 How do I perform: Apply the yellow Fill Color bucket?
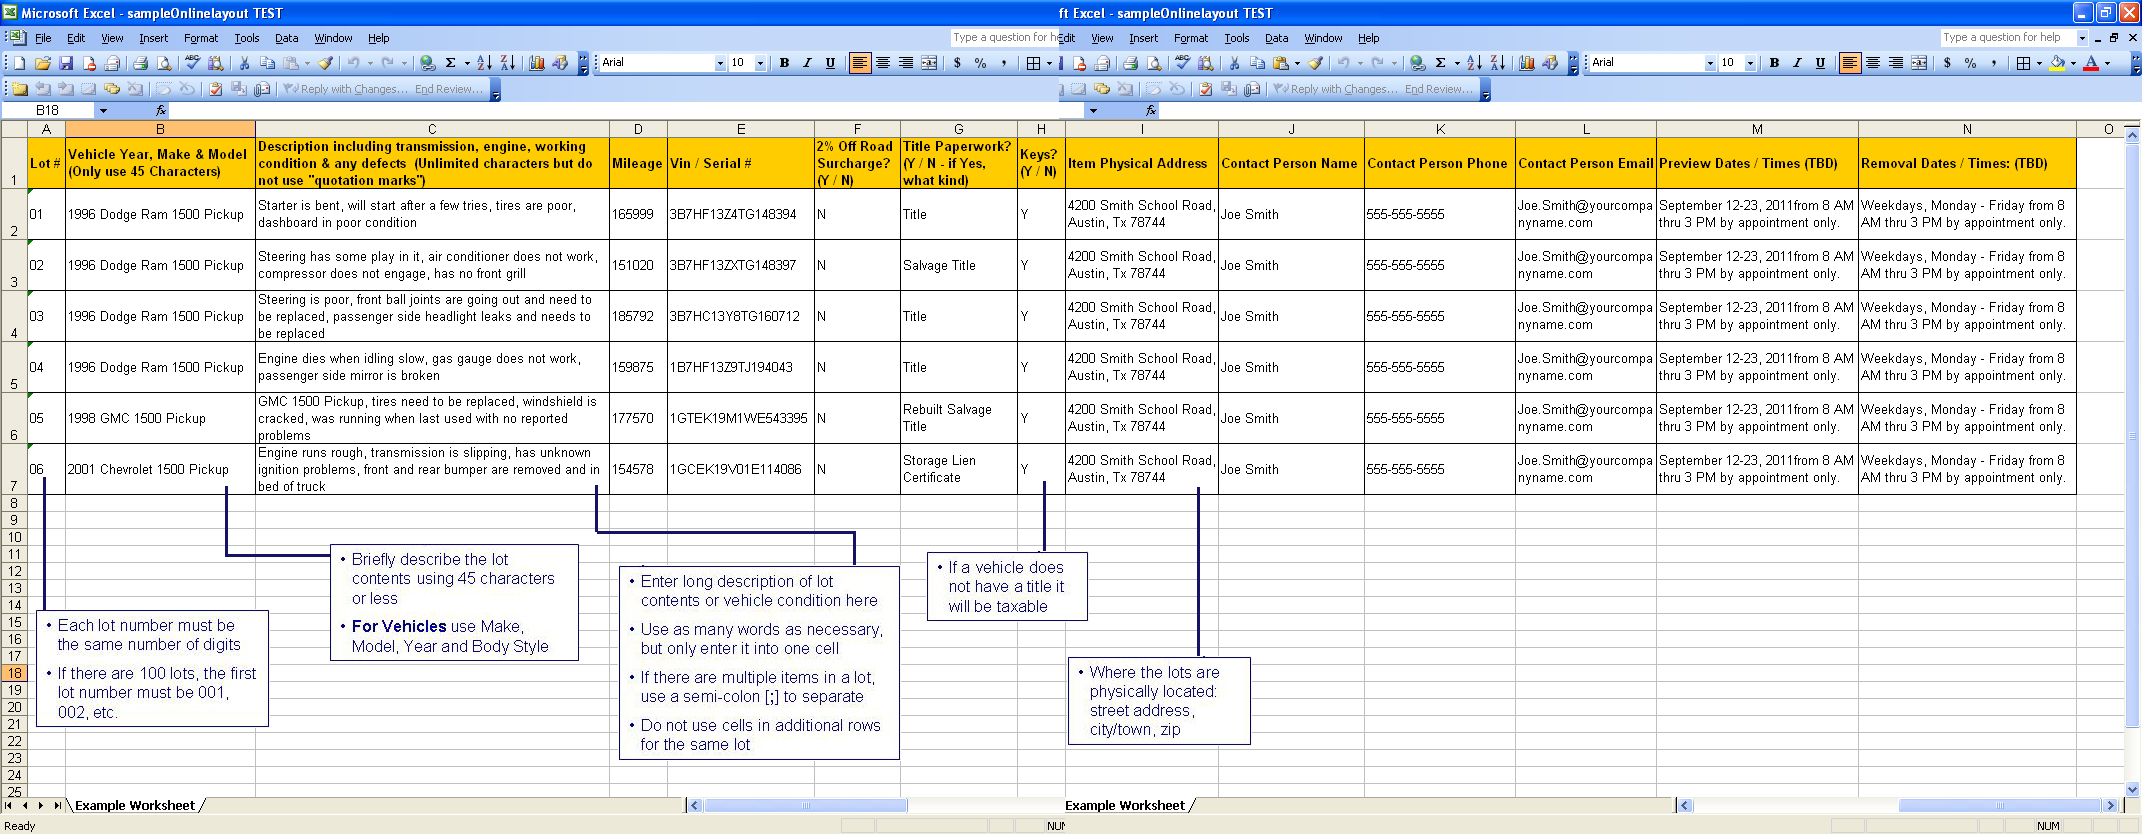click(x=2057, y=63)
